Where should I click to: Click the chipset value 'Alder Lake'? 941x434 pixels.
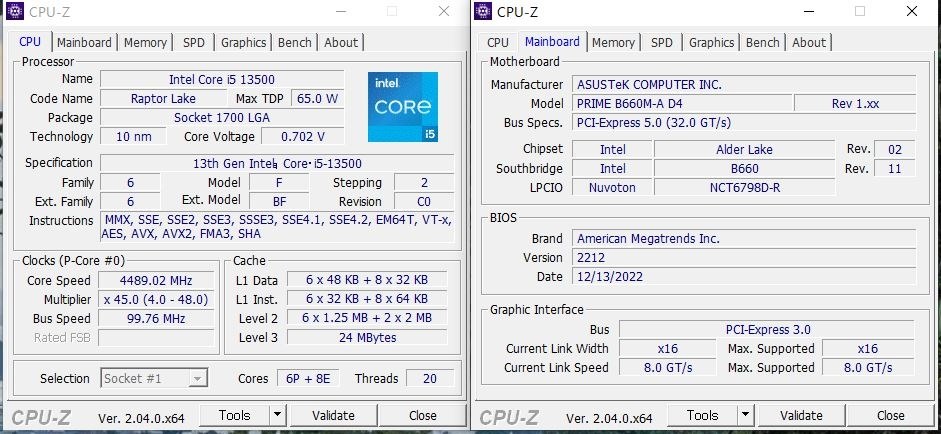744,149
